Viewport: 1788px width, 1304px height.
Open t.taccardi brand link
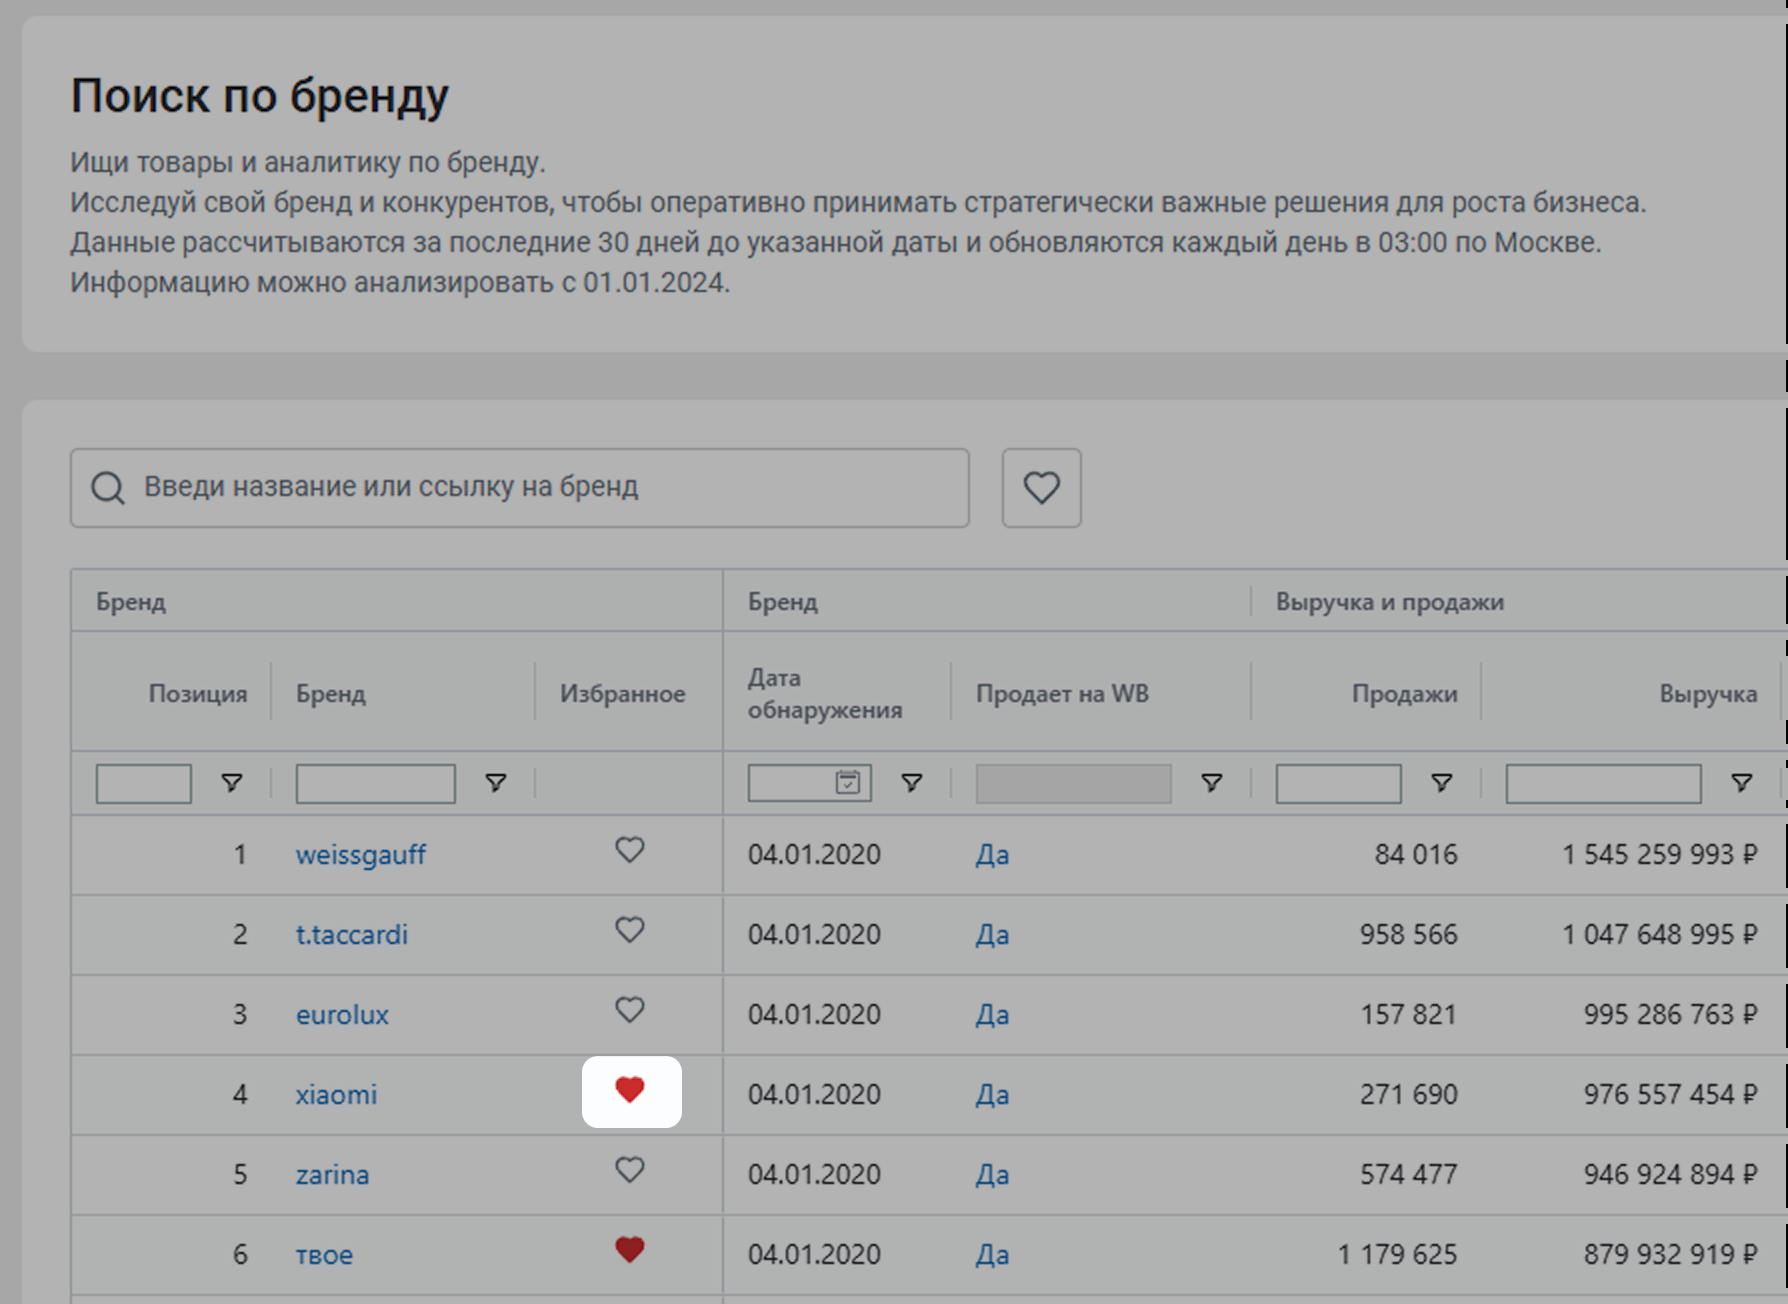coord(352,935)
